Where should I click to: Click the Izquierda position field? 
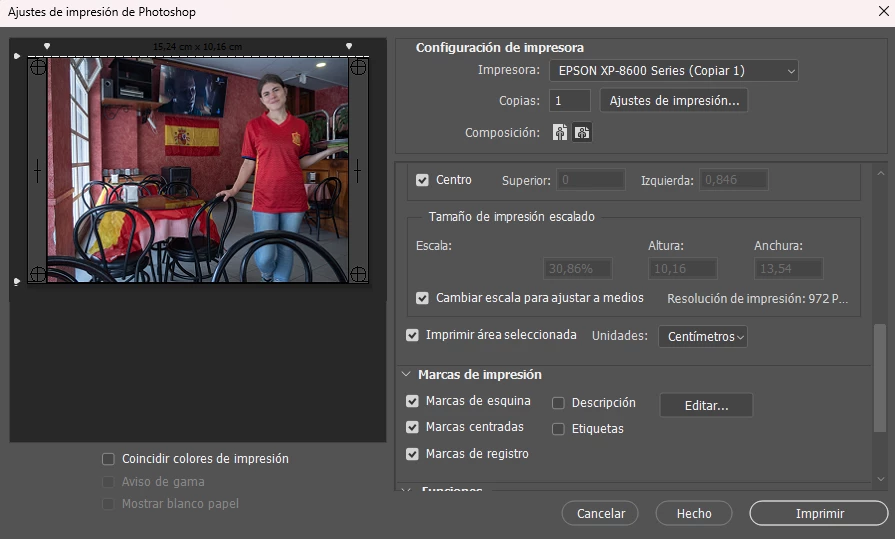733,180
